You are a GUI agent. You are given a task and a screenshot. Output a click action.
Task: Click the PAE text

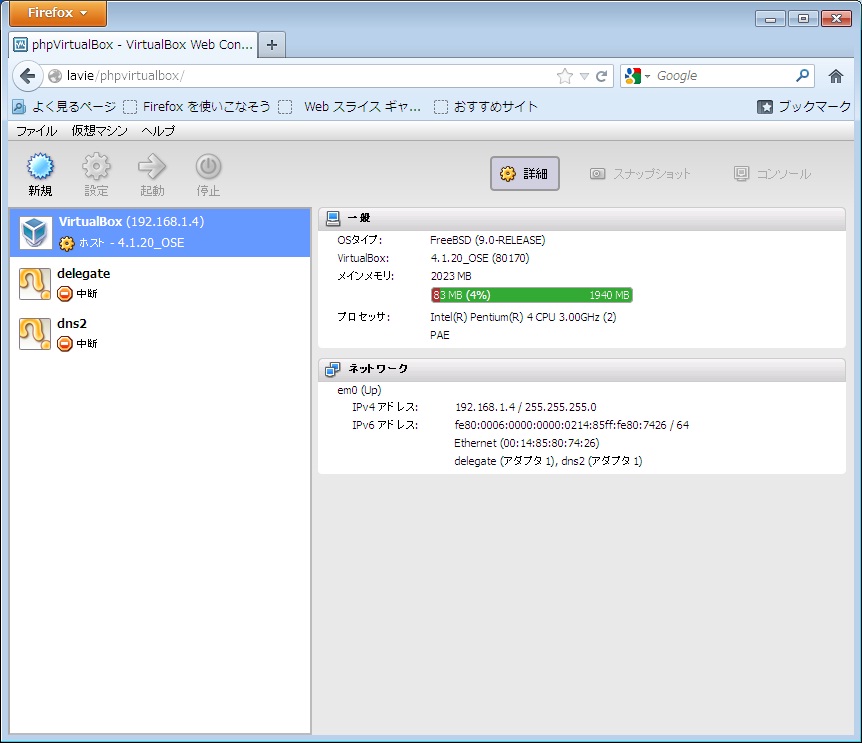click(x=440, y=335)
